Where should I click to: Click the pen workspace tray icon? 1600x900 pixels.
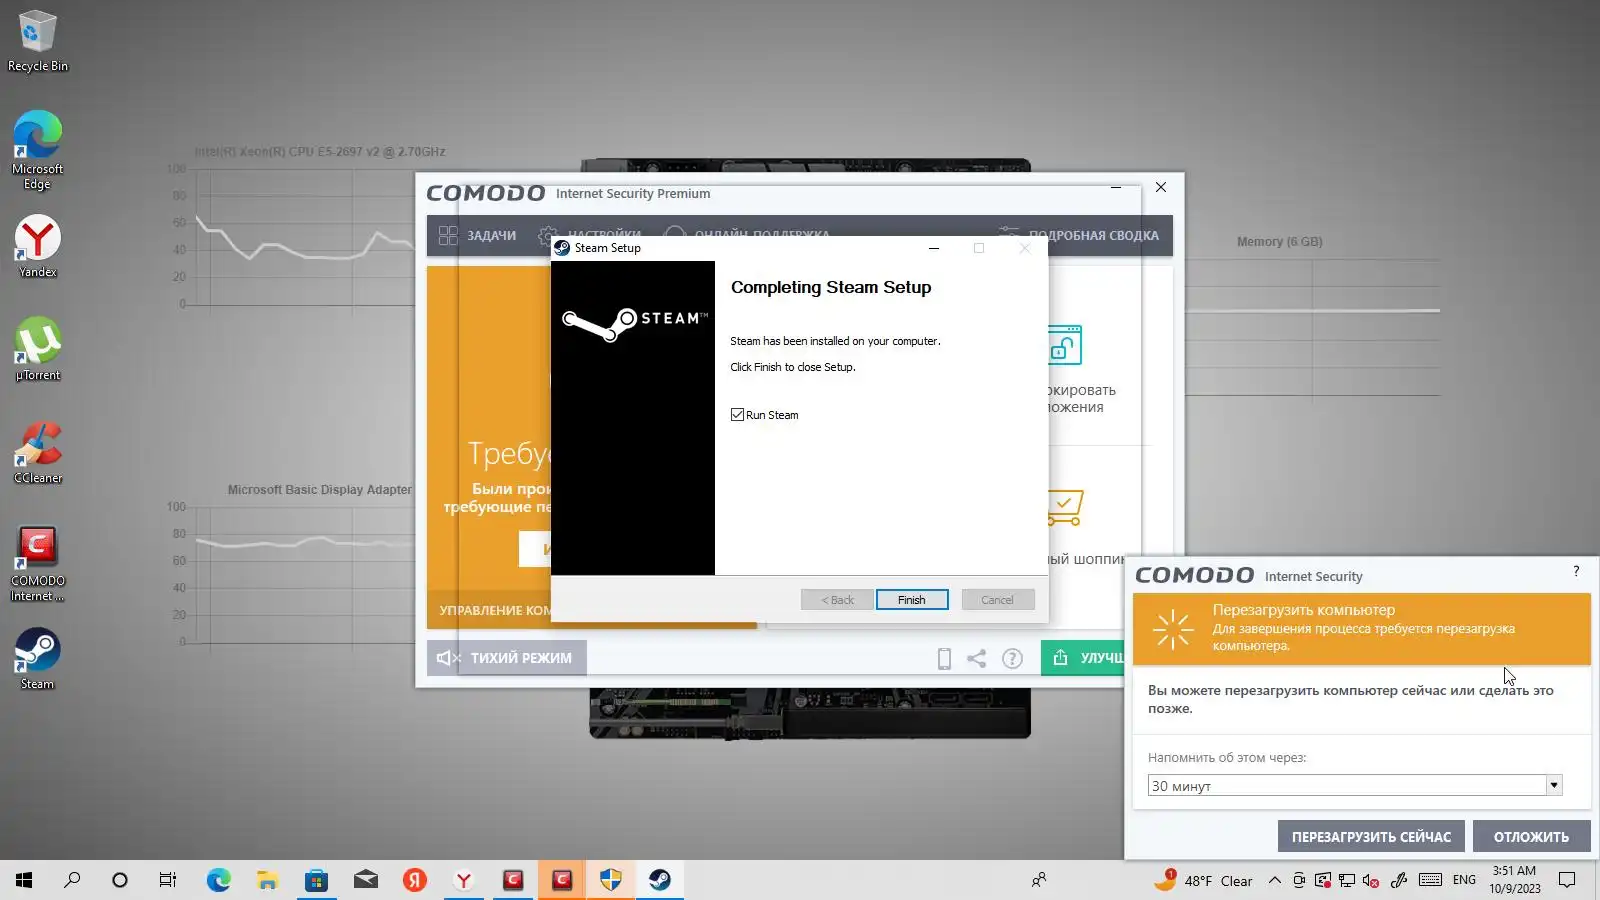click(x=1398, y=880)
